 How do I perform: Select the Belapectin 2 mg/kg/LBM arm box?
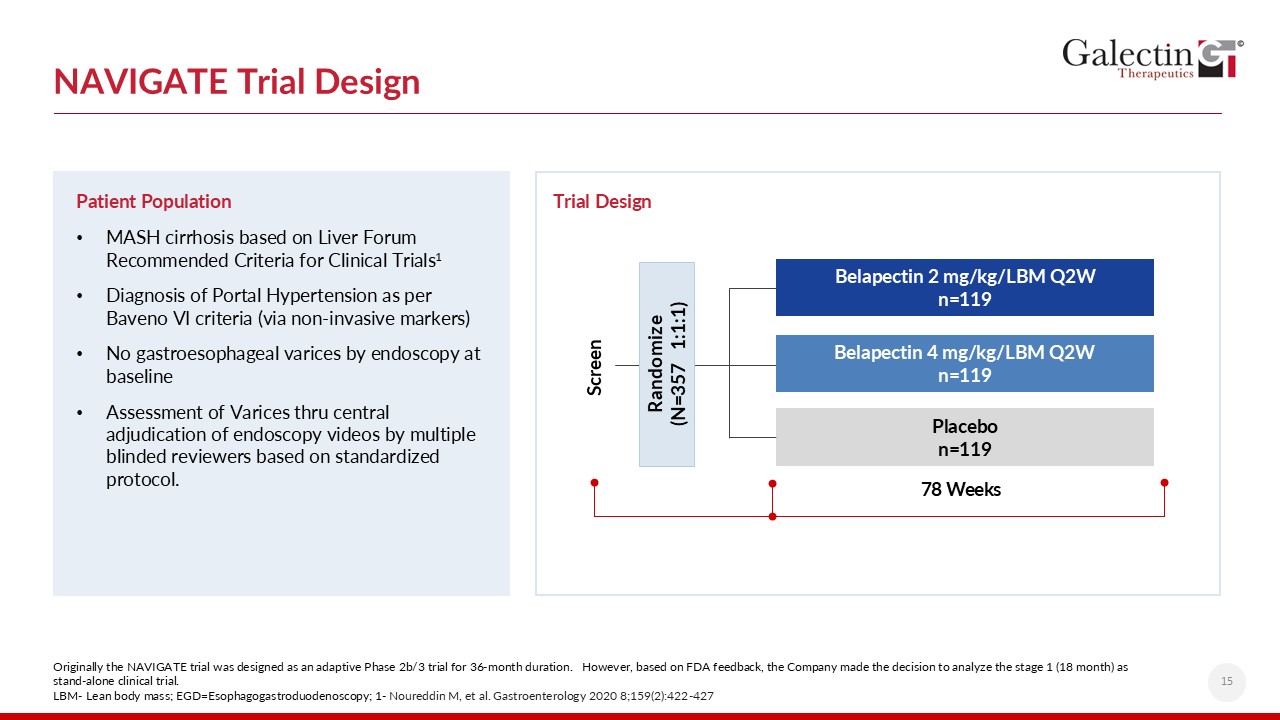[x=965, y=287]
